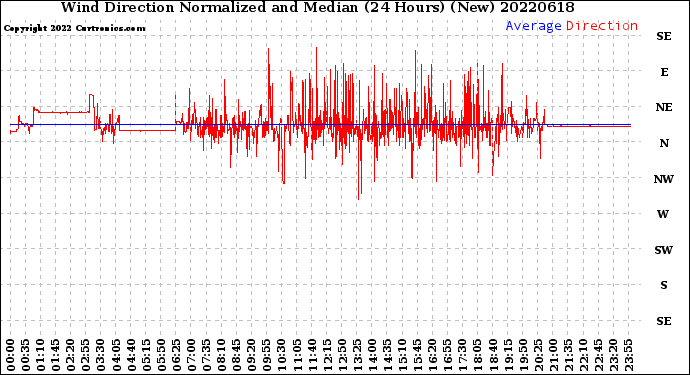Click the 19:50 time axis label
690x375 pixels.
click(x=523, y=355)
